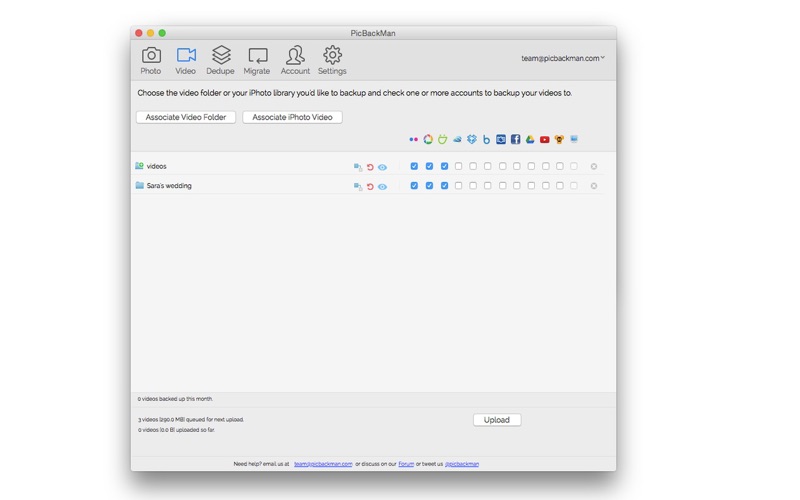This screenshot has width=800, height=500.
Task: Check YouTube checkbox for Sara's wedding
Action: click(x=546, y=185)
